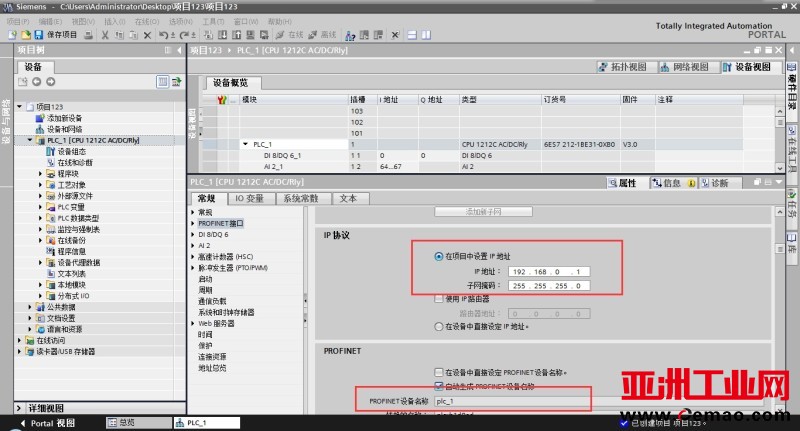Screen dimensions: 800x431
Task: Click the 子网掩码 input field
Action: point(549,286)
